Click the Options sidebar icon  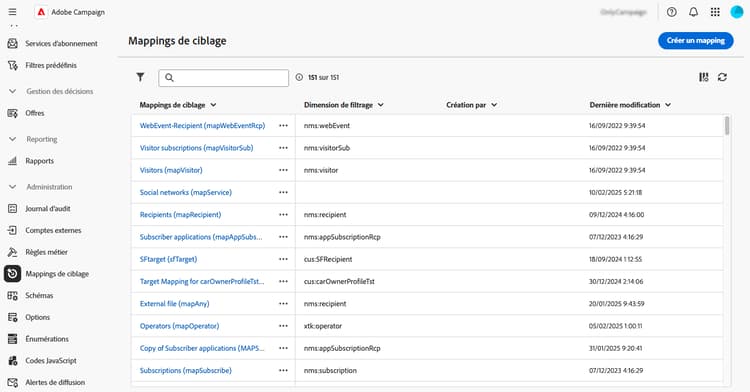point(12,317)
